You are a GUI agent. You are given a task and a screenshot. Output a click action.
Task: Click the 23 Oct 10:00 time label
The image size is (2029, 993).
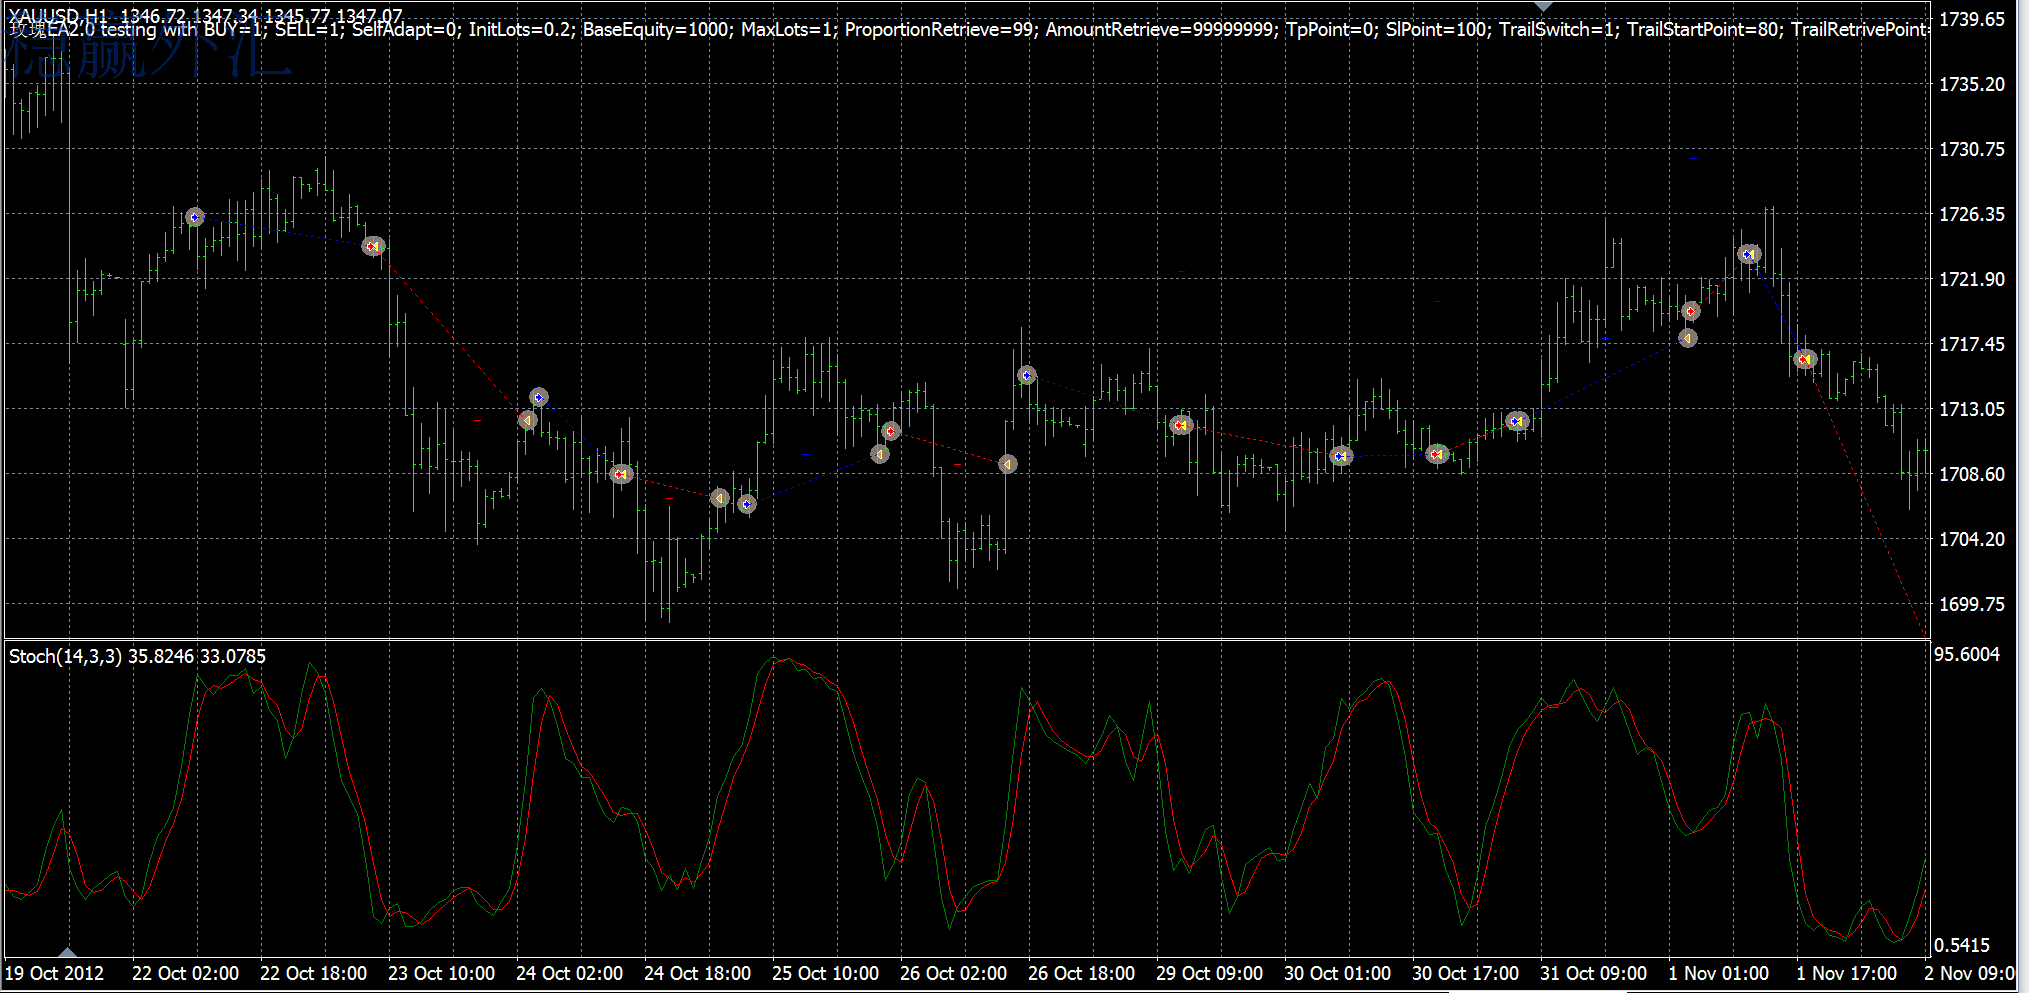tap(441, 973)
